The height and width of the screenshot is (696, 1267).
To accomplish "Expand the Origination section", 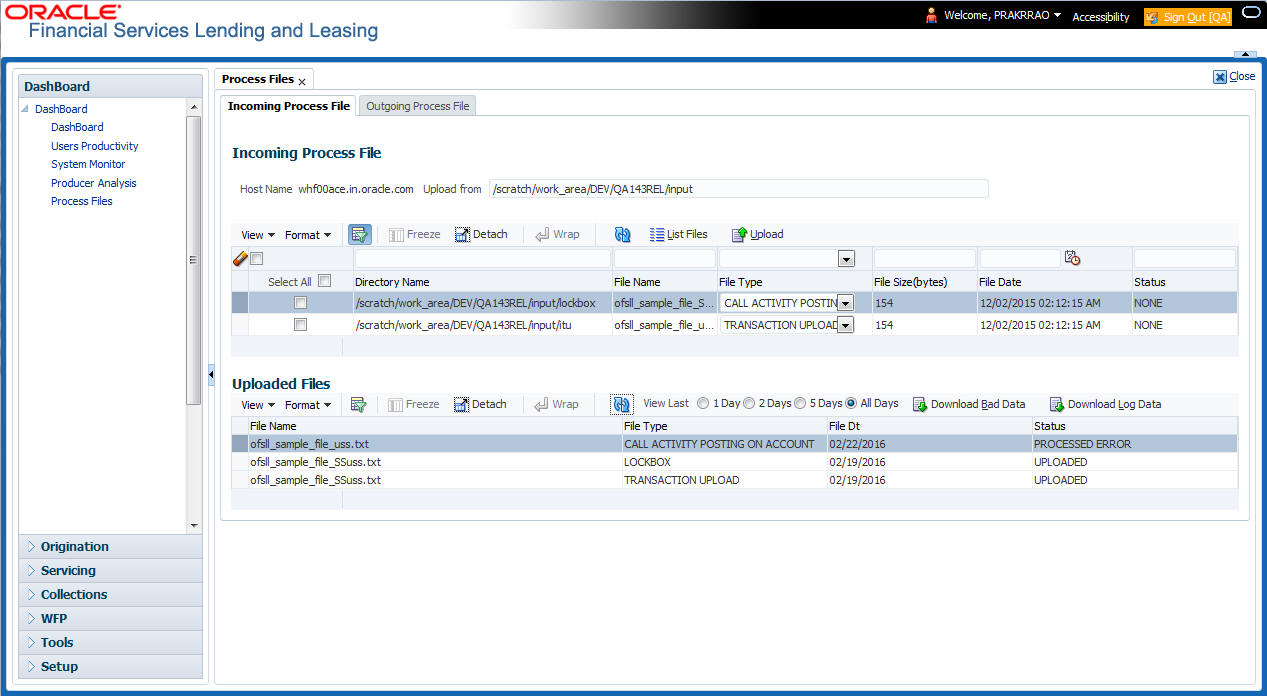I will click(x=110, y=546).
